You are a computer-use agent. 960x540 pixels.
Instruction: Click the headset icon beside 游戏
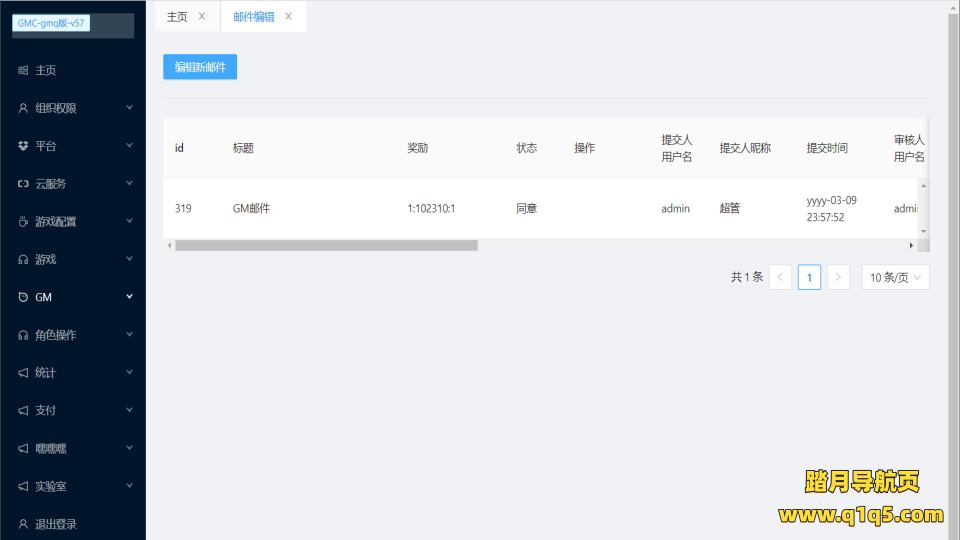[23, 260]
